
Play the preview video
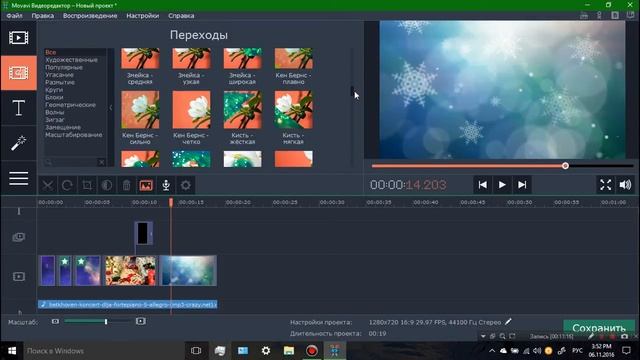click(x=502, y=185)
